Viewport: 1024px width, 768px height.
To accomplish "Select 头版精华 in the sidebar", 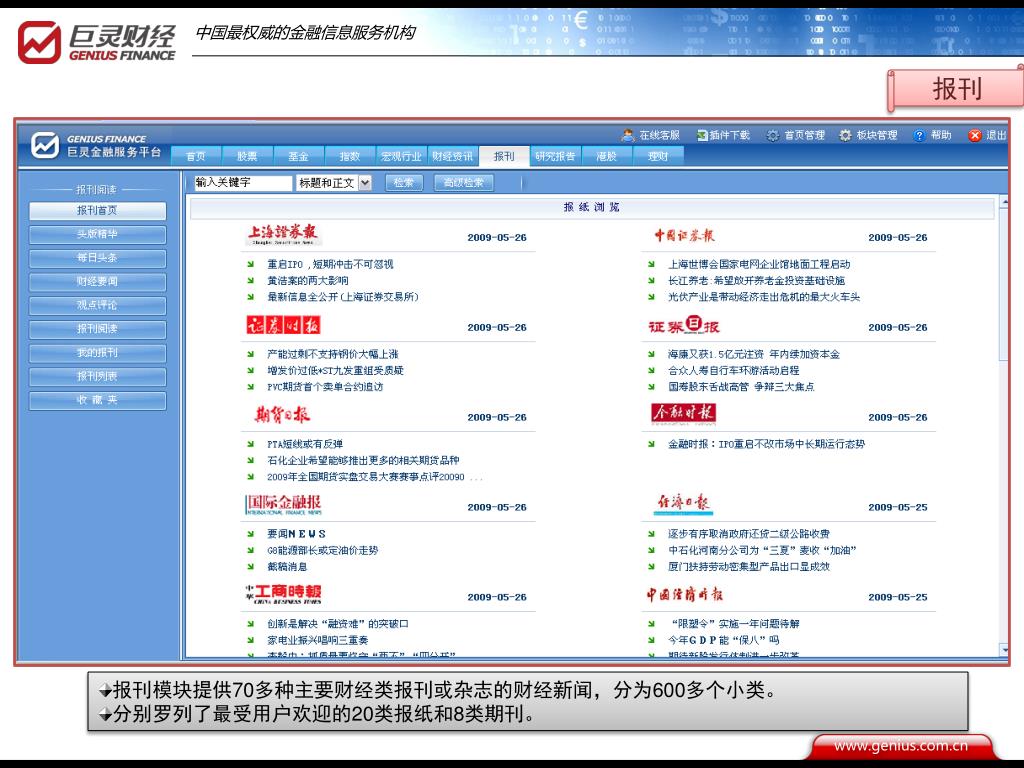I will [97, 234].
